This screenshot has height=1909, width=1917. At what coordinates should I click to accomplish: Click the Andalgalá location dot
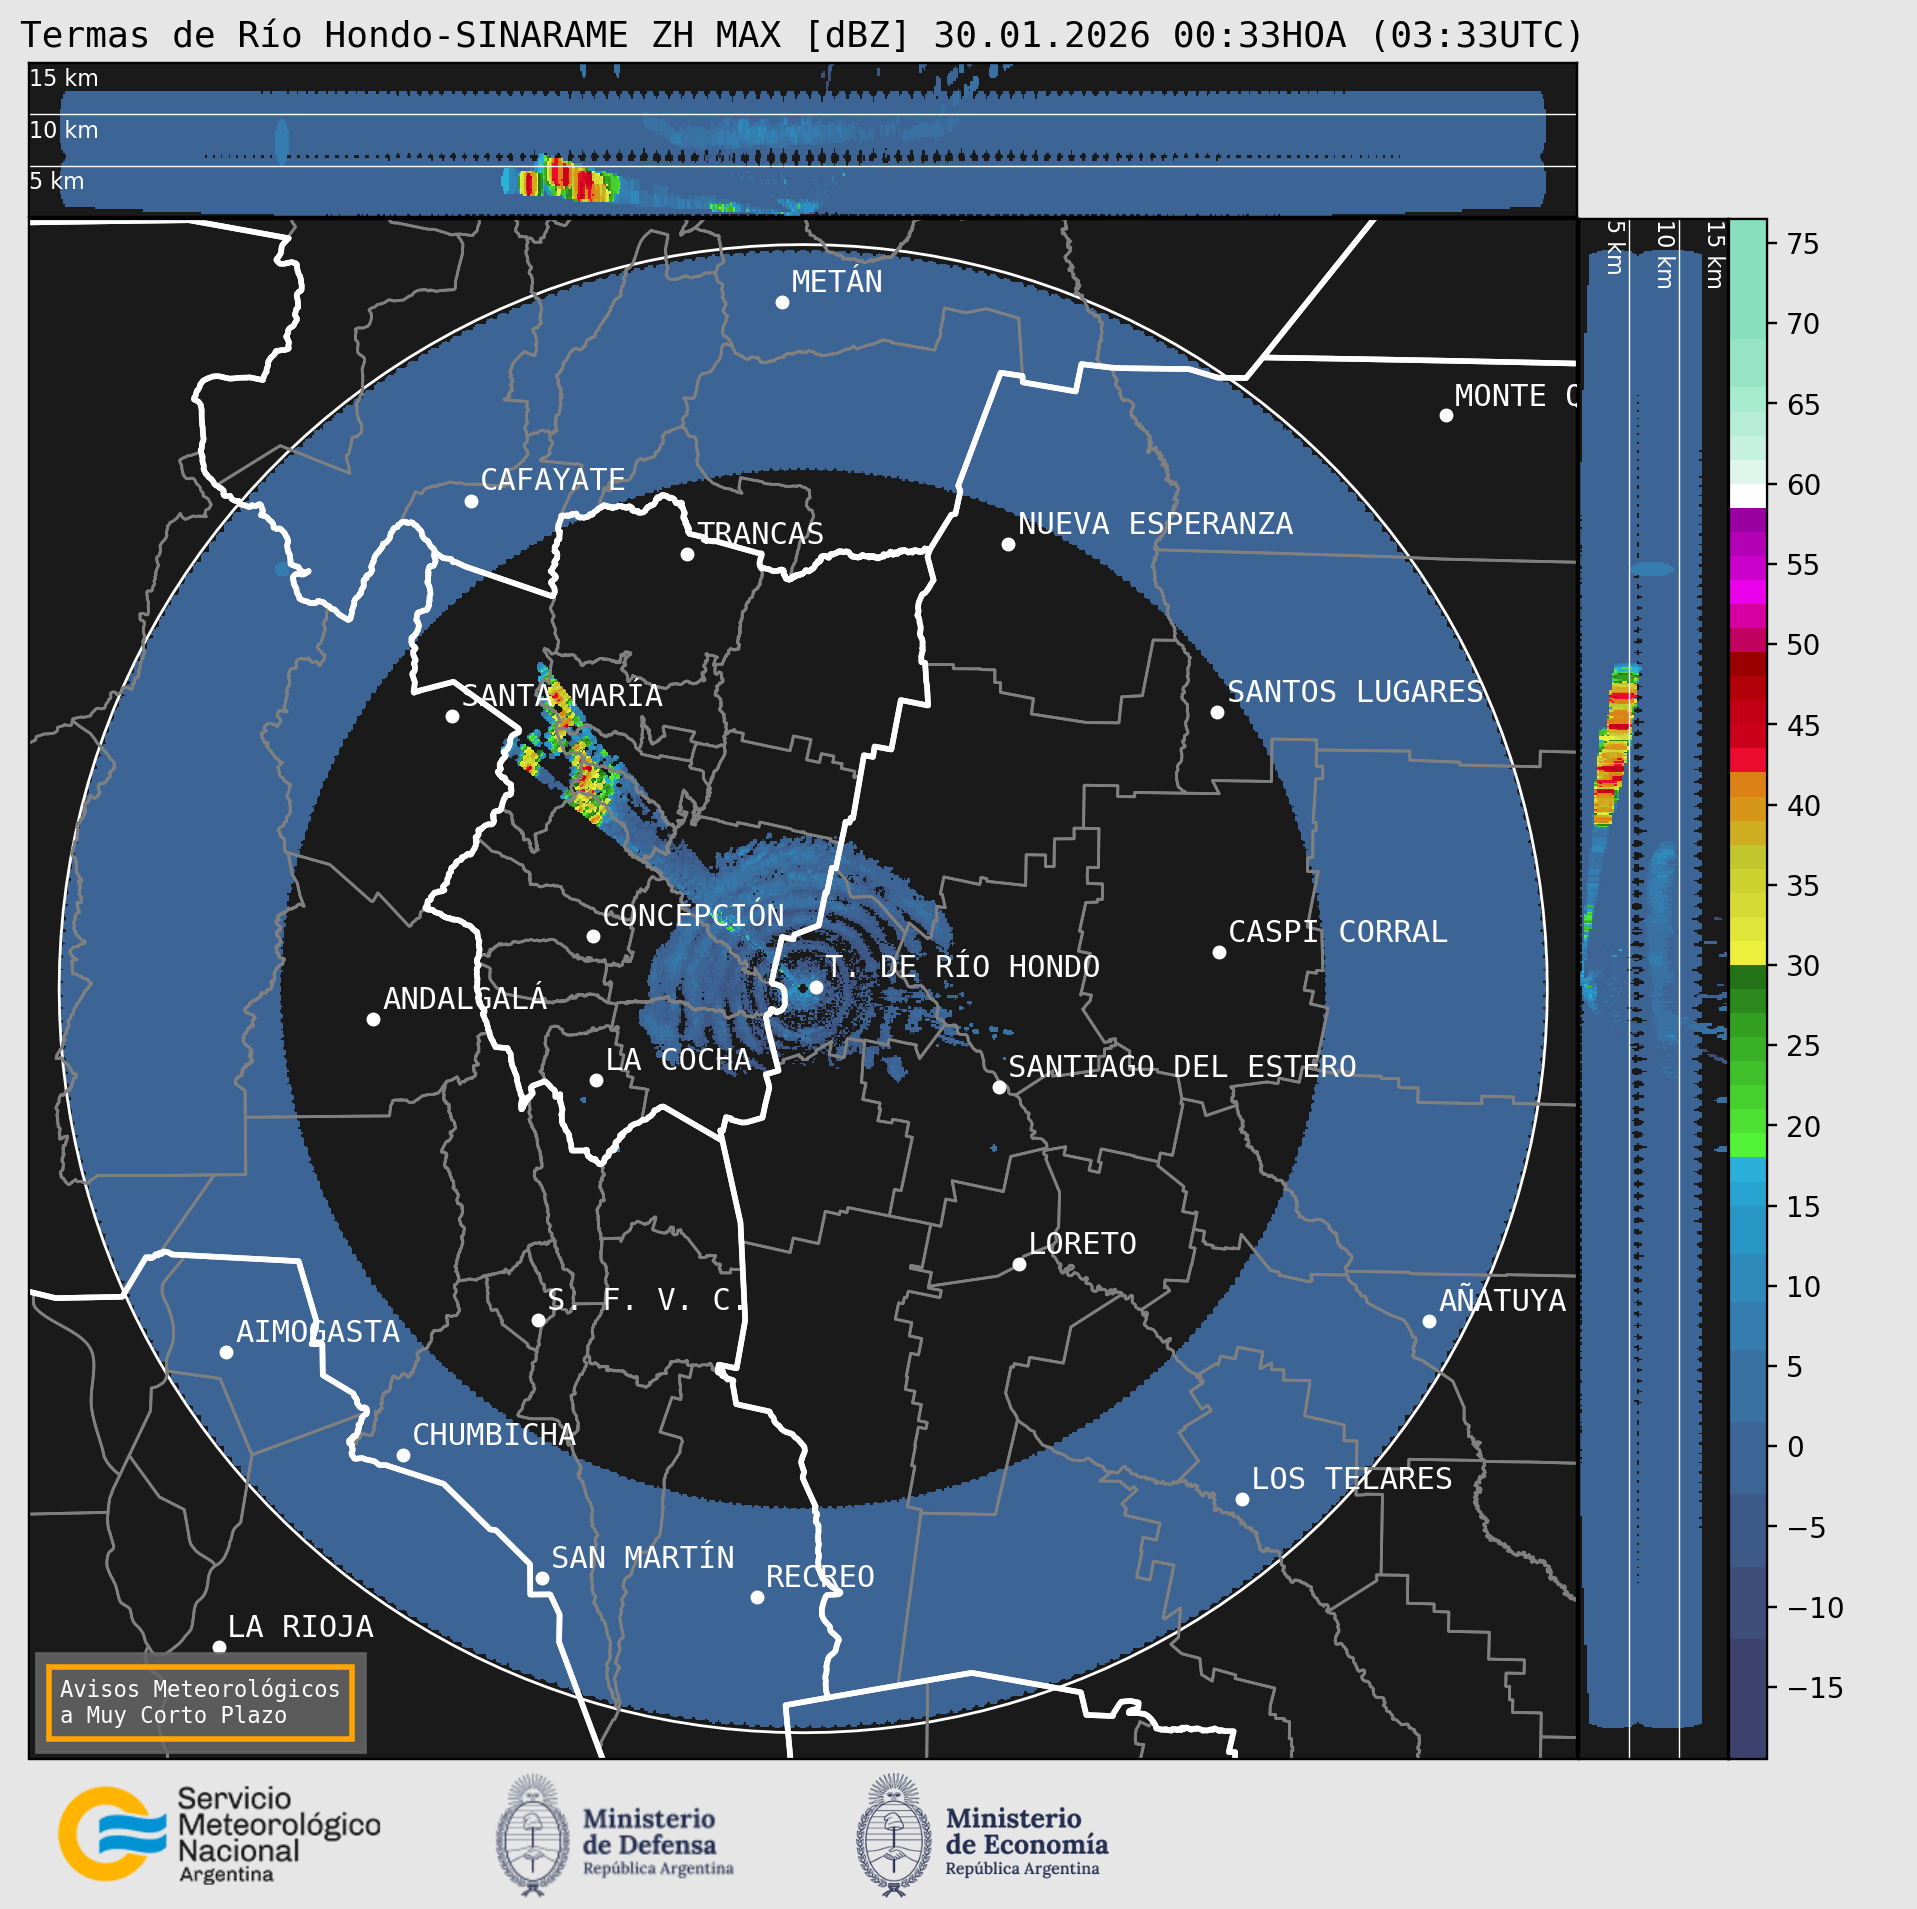click(x=373, y=1019)
